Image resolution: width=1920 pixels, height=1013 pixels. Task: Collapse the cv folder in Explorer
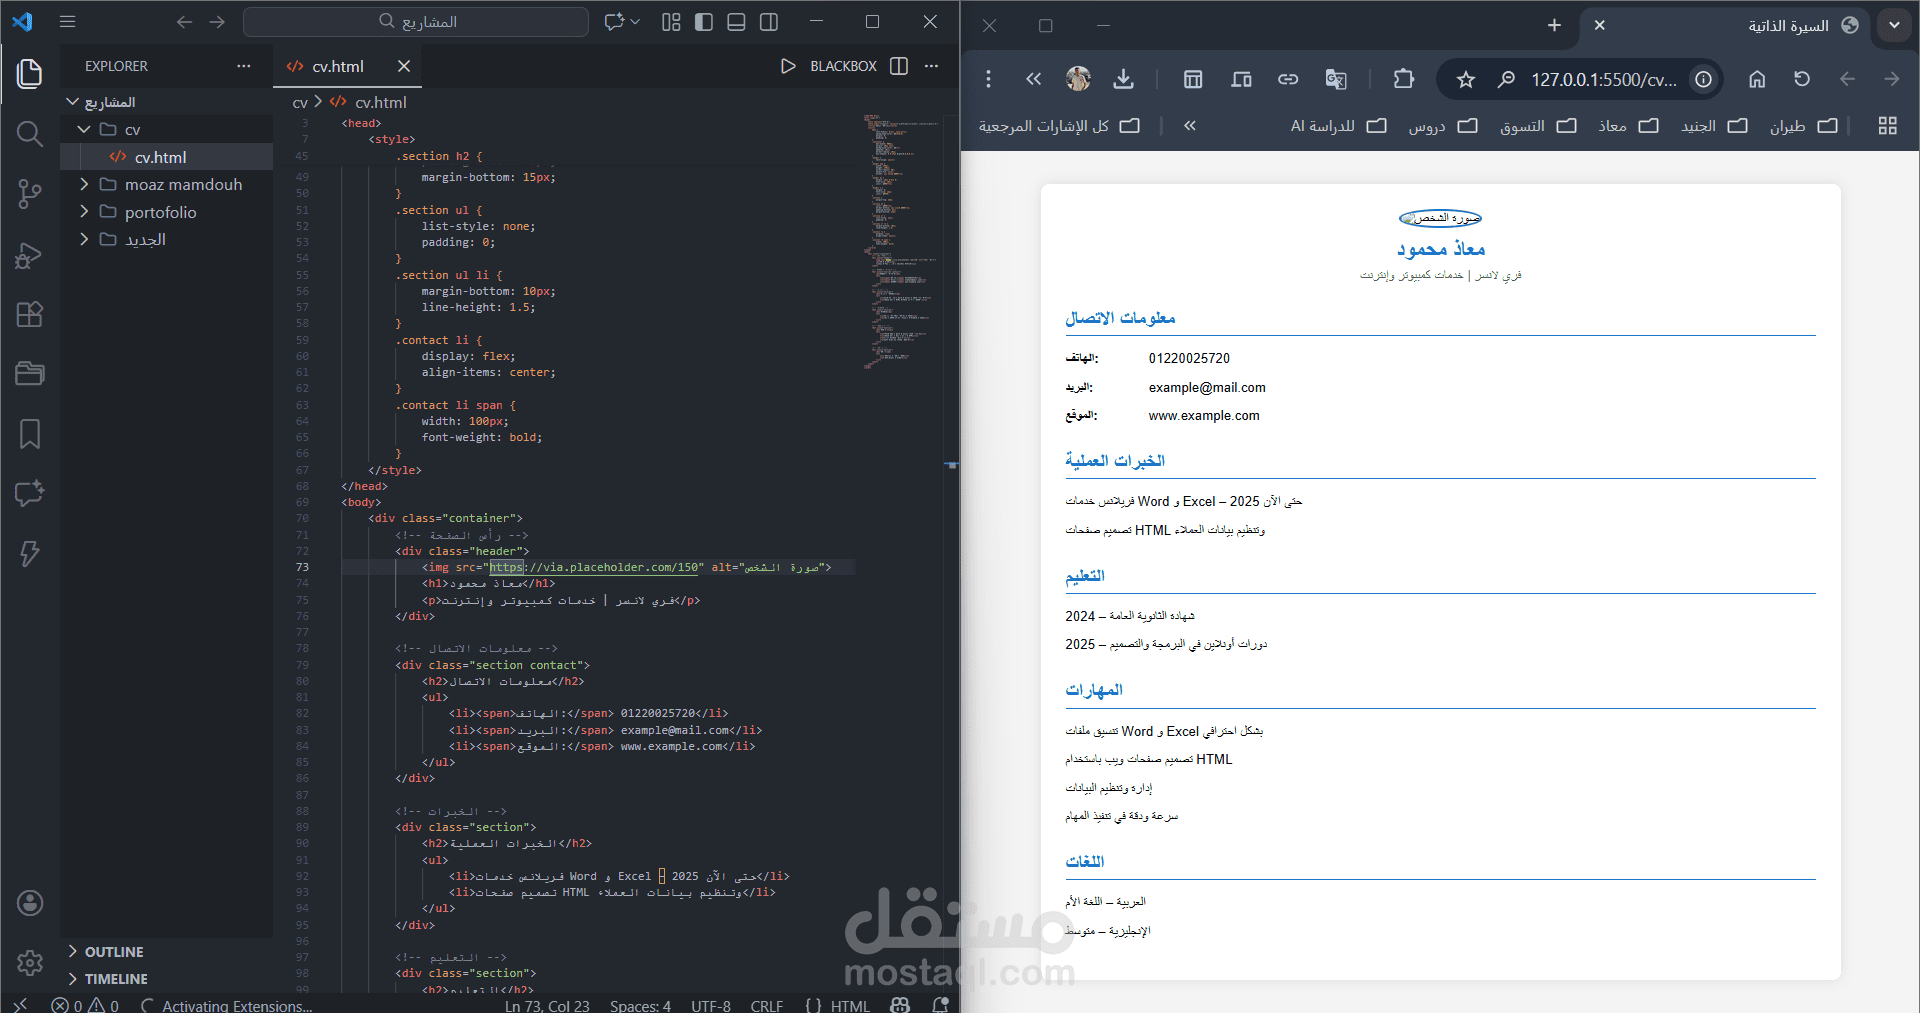84,129
